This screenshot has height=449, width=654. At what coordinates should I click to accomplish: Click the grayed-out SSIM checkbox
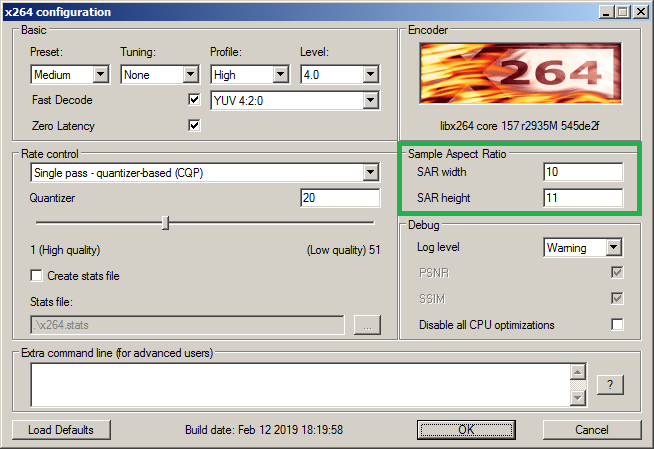click(617, 298)
